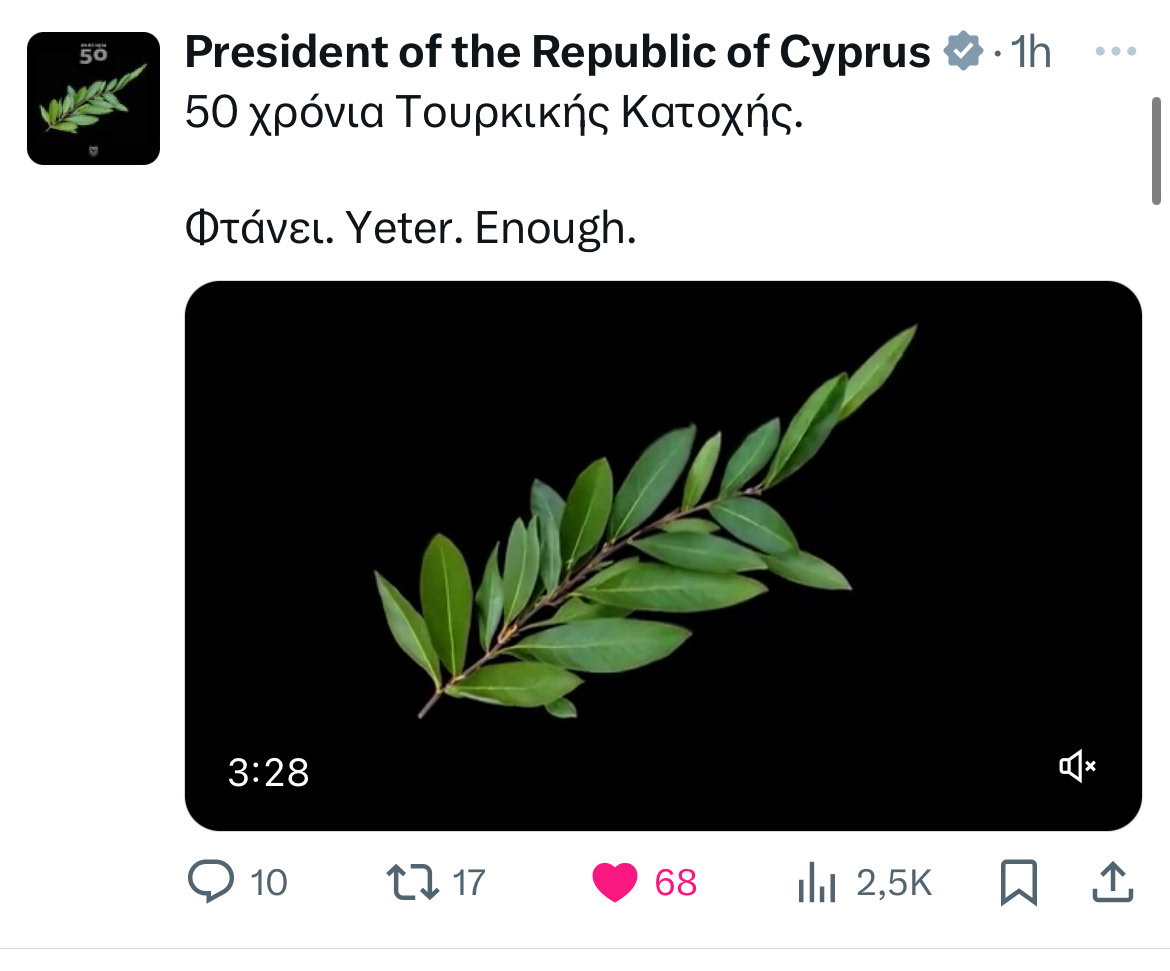Click the 3:28 video duration label
This screenshot has width=1170, height=971.
pyautogui.click(x=268, y=772)
